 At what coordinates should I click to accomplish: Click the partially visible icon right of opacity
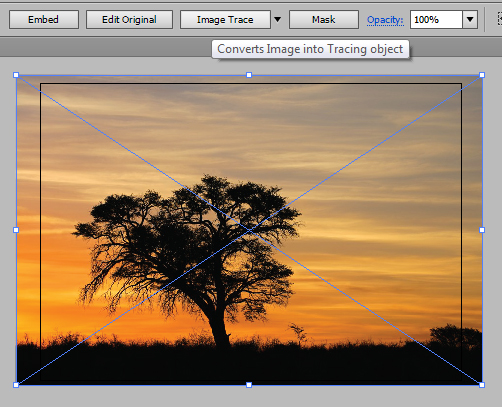[499, 19]
